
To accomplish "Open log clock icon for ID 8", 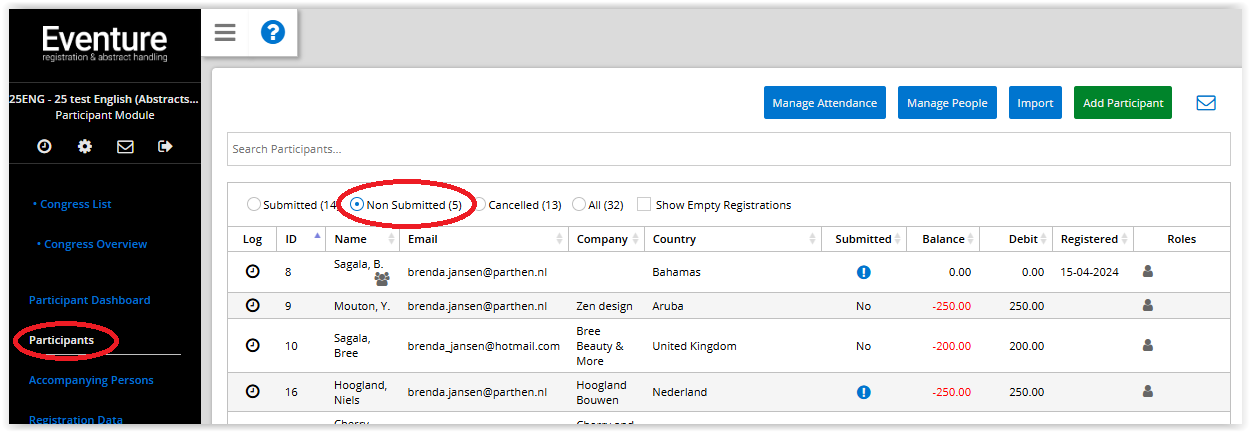I will pos(253,272).
